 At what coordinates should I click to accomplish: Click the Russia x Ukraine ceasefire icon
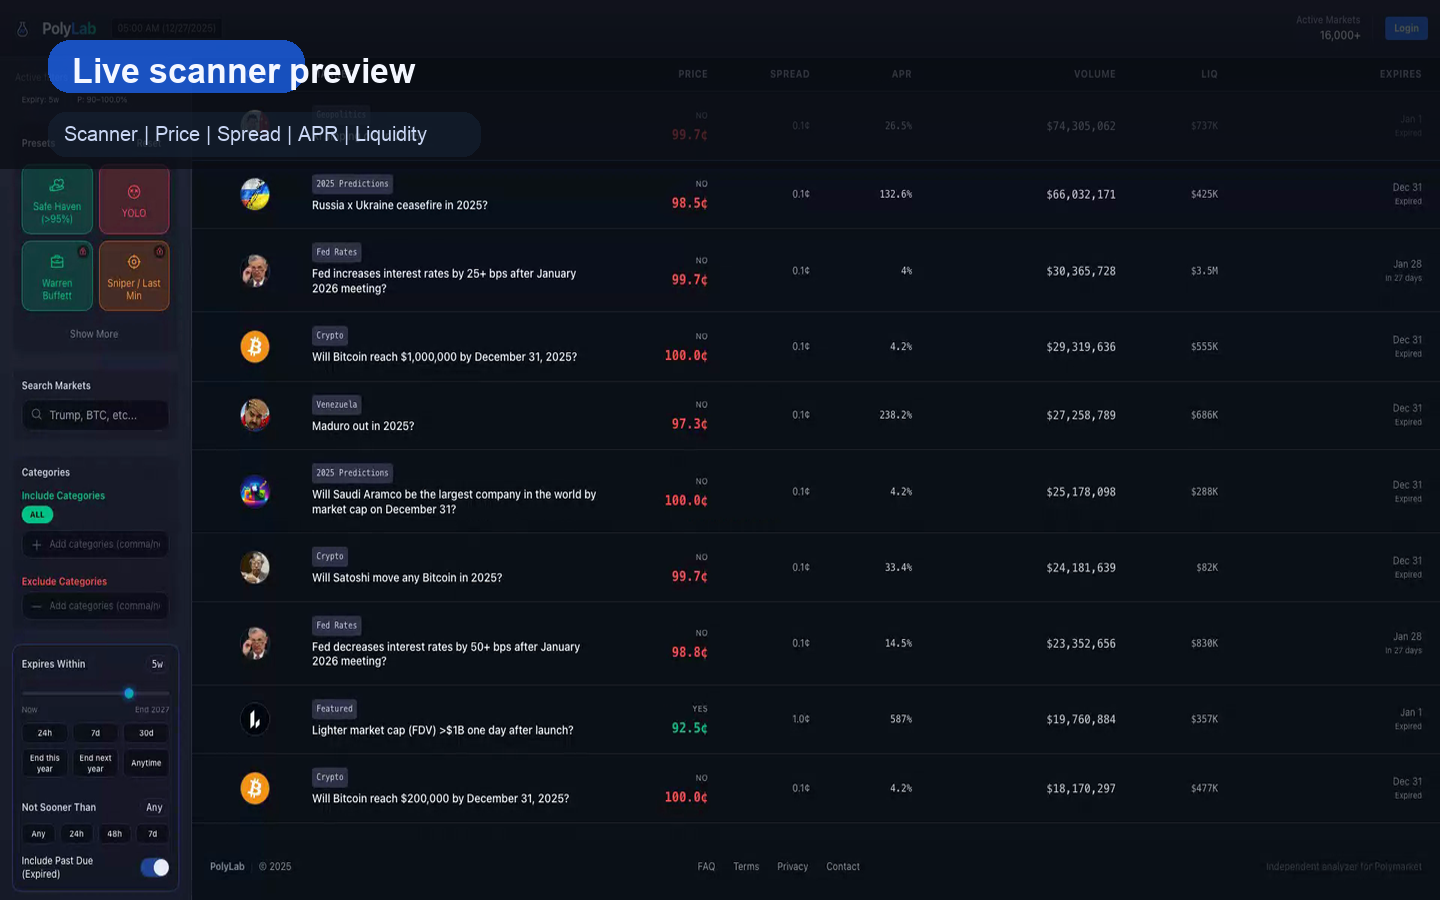point(255,194)
